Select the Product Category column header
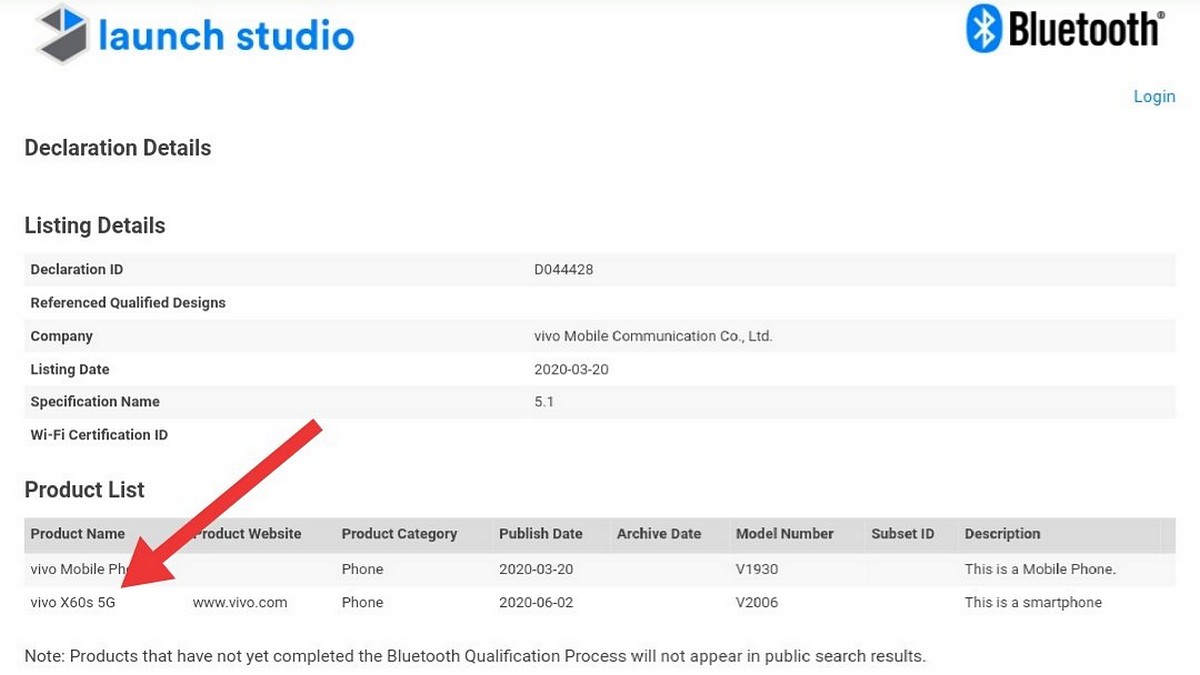 click(399, 534)
